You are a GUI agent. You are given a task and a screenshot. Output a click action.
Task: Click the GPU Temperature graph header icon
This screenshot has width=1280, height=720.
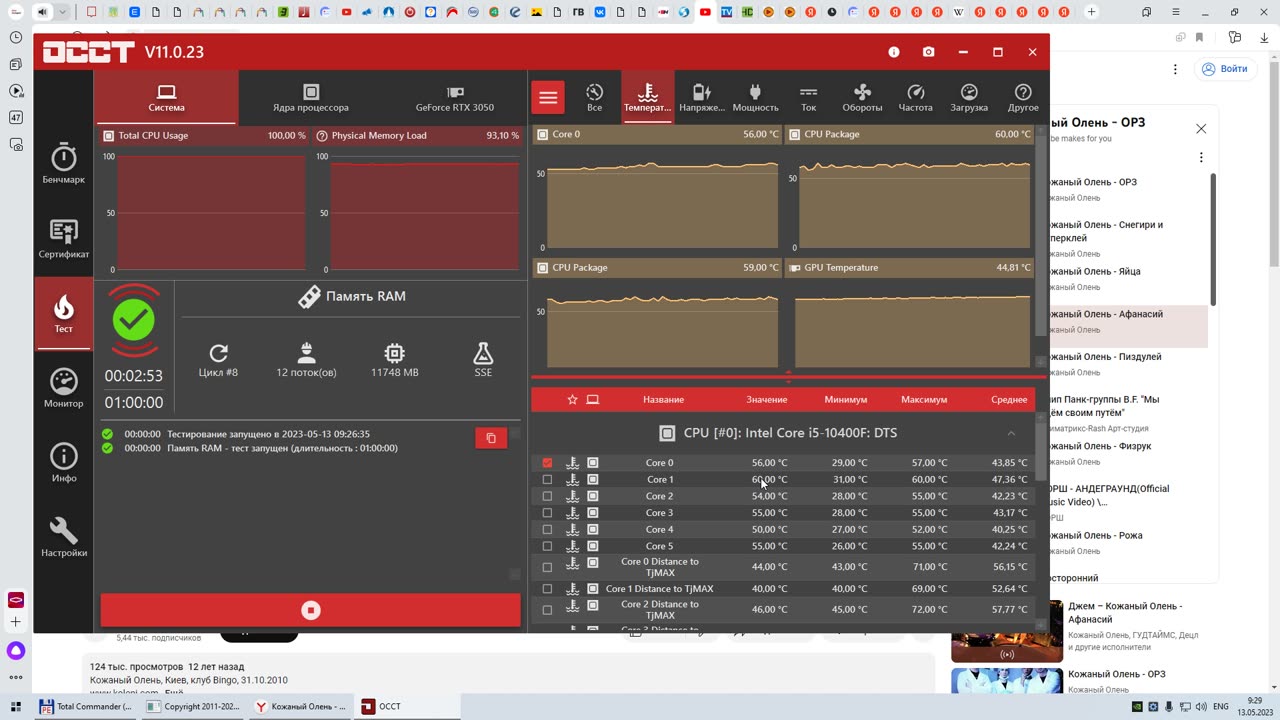pos(795,267)
